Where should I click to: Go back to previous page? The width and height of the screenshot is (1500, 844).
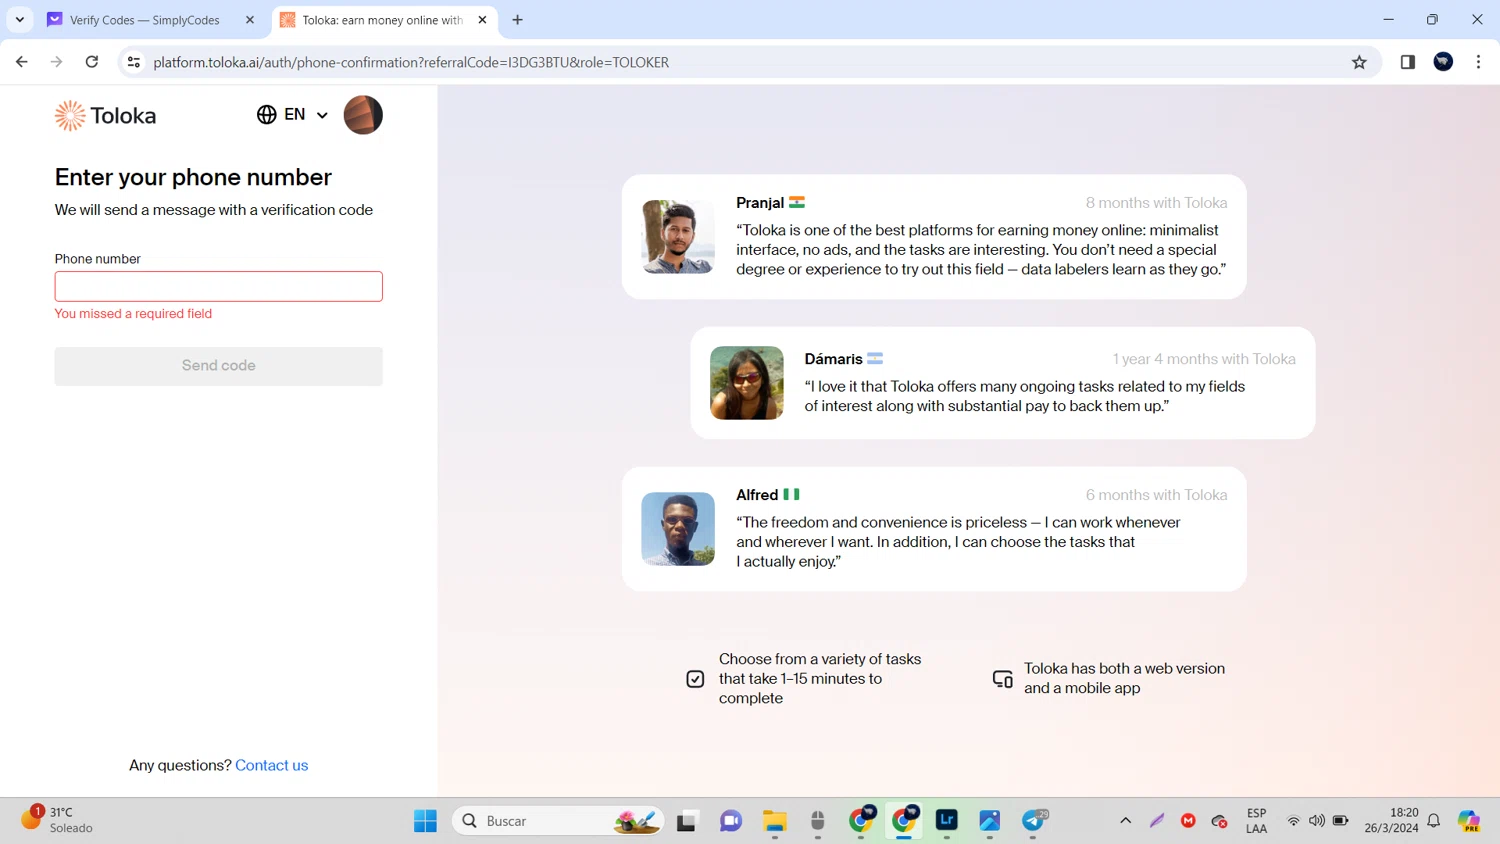[x=22, y=62]
